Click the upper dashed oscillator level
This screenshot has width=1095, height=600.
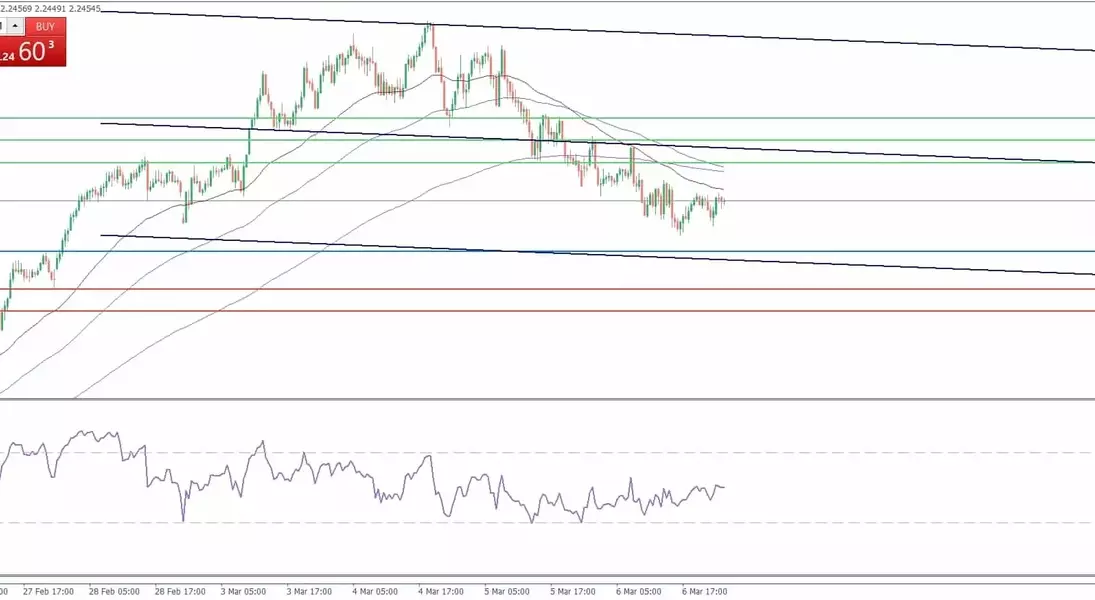pos(900,453)
